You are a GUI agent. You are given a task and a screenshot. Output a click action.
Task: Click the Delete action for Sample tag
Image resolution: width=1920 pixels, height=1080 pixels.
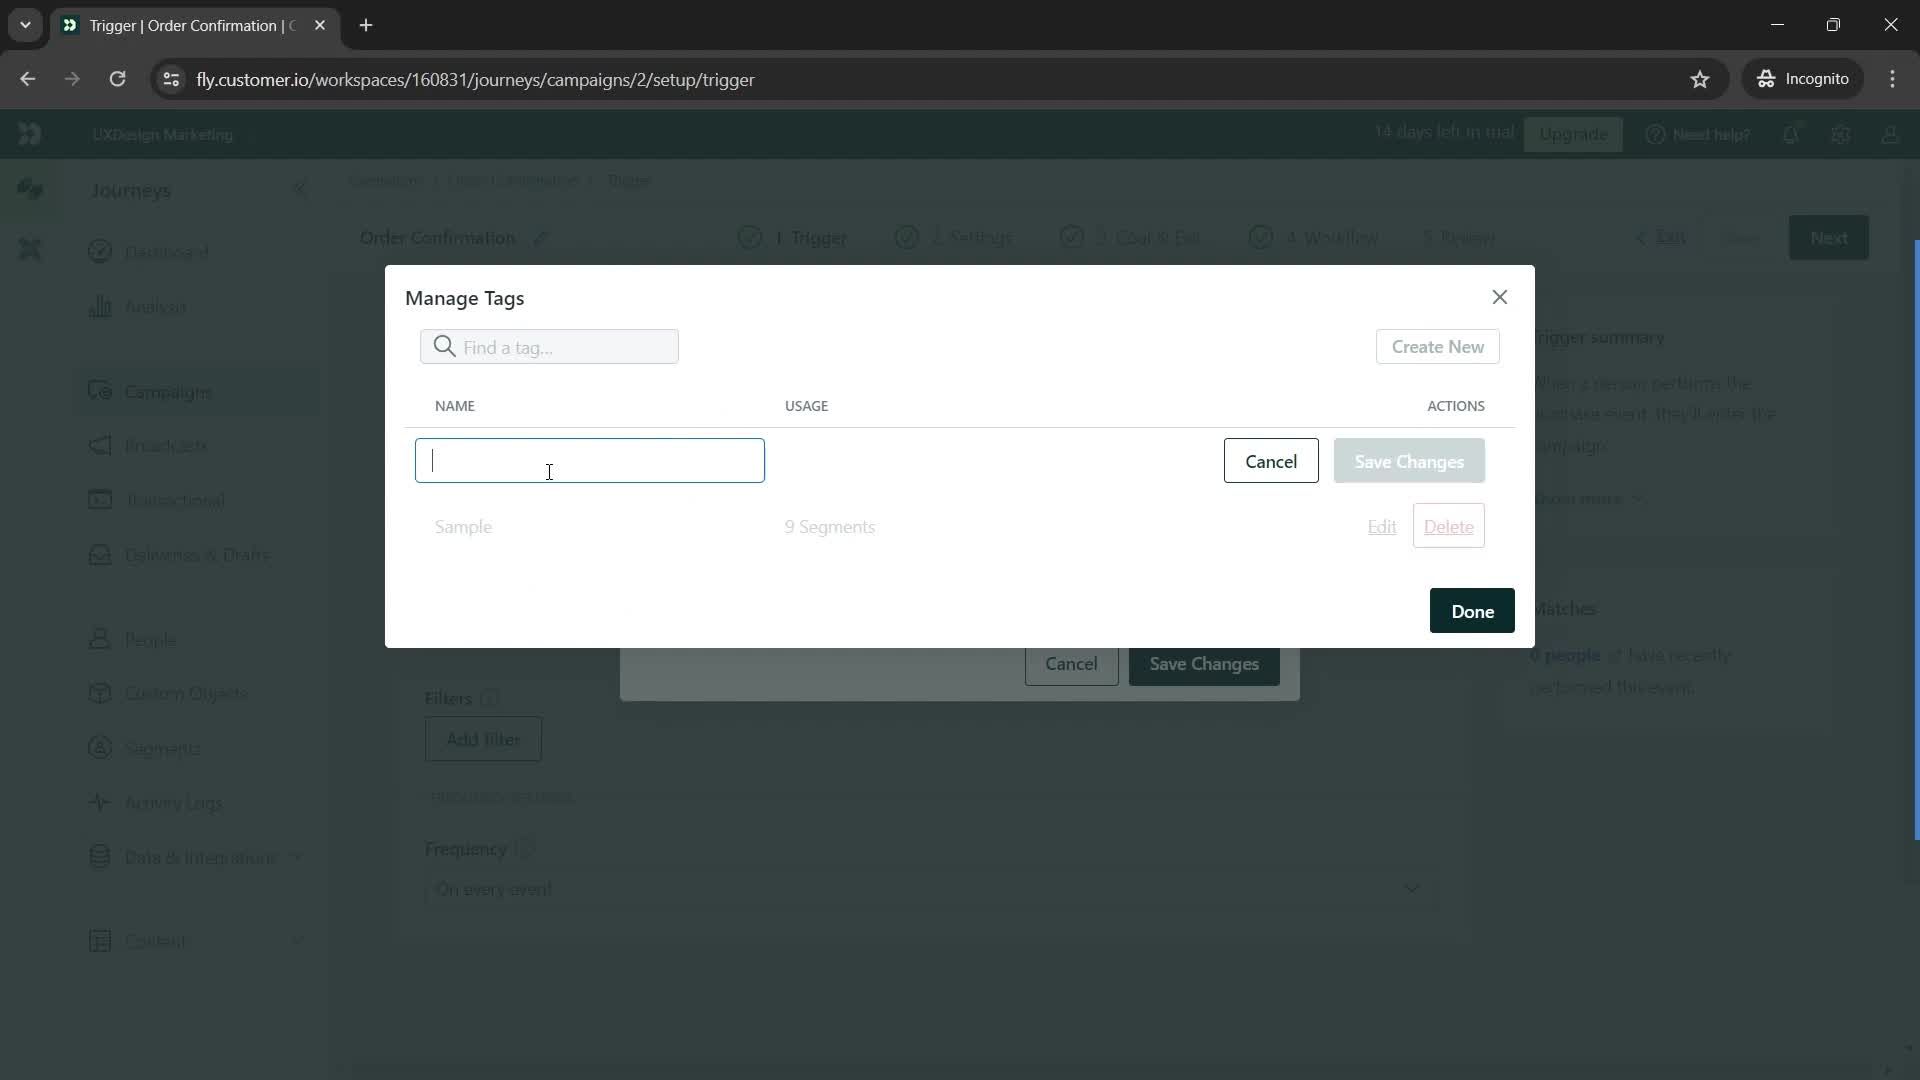1448,525
